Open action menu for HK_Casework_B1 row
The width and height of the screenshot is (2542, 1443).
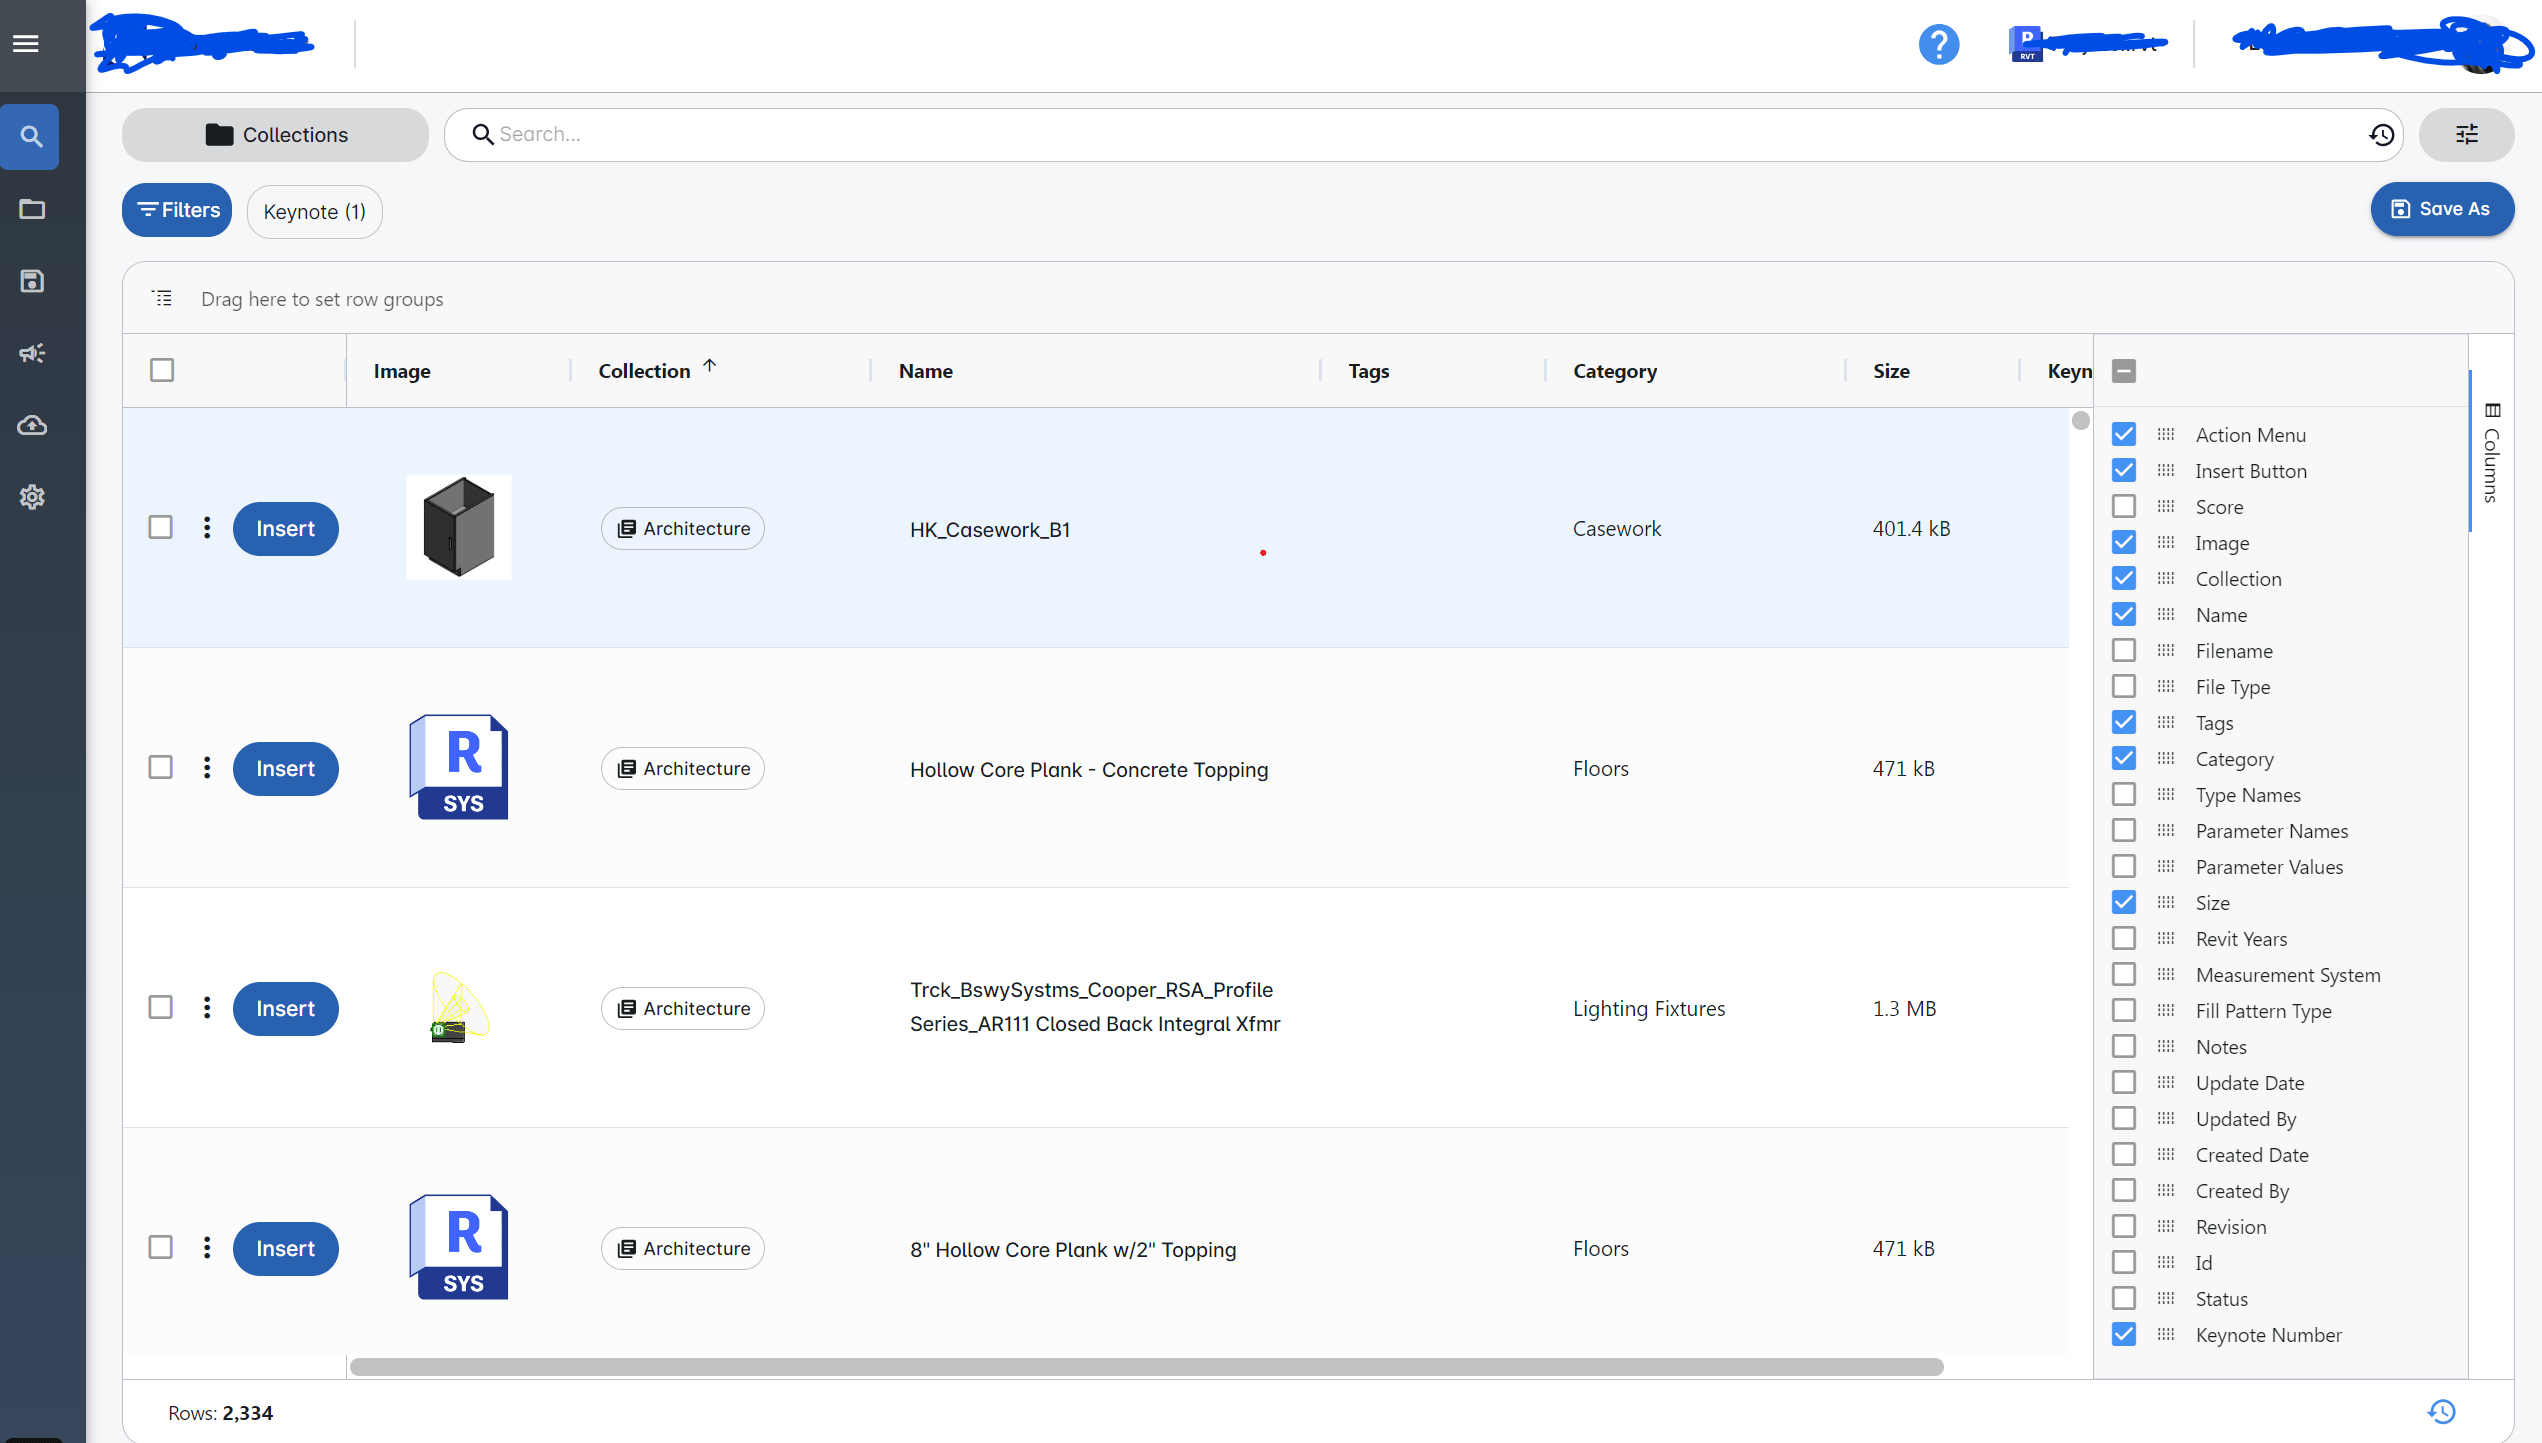207,528
